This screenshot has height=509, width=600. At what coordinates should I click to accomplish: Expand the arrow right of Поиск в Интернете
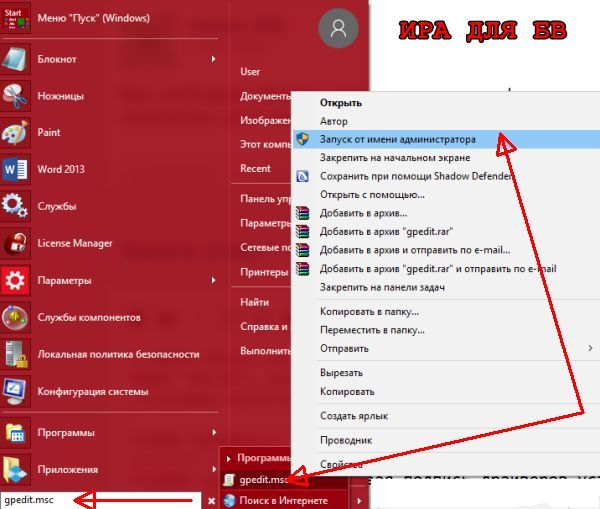pos(359,501)
